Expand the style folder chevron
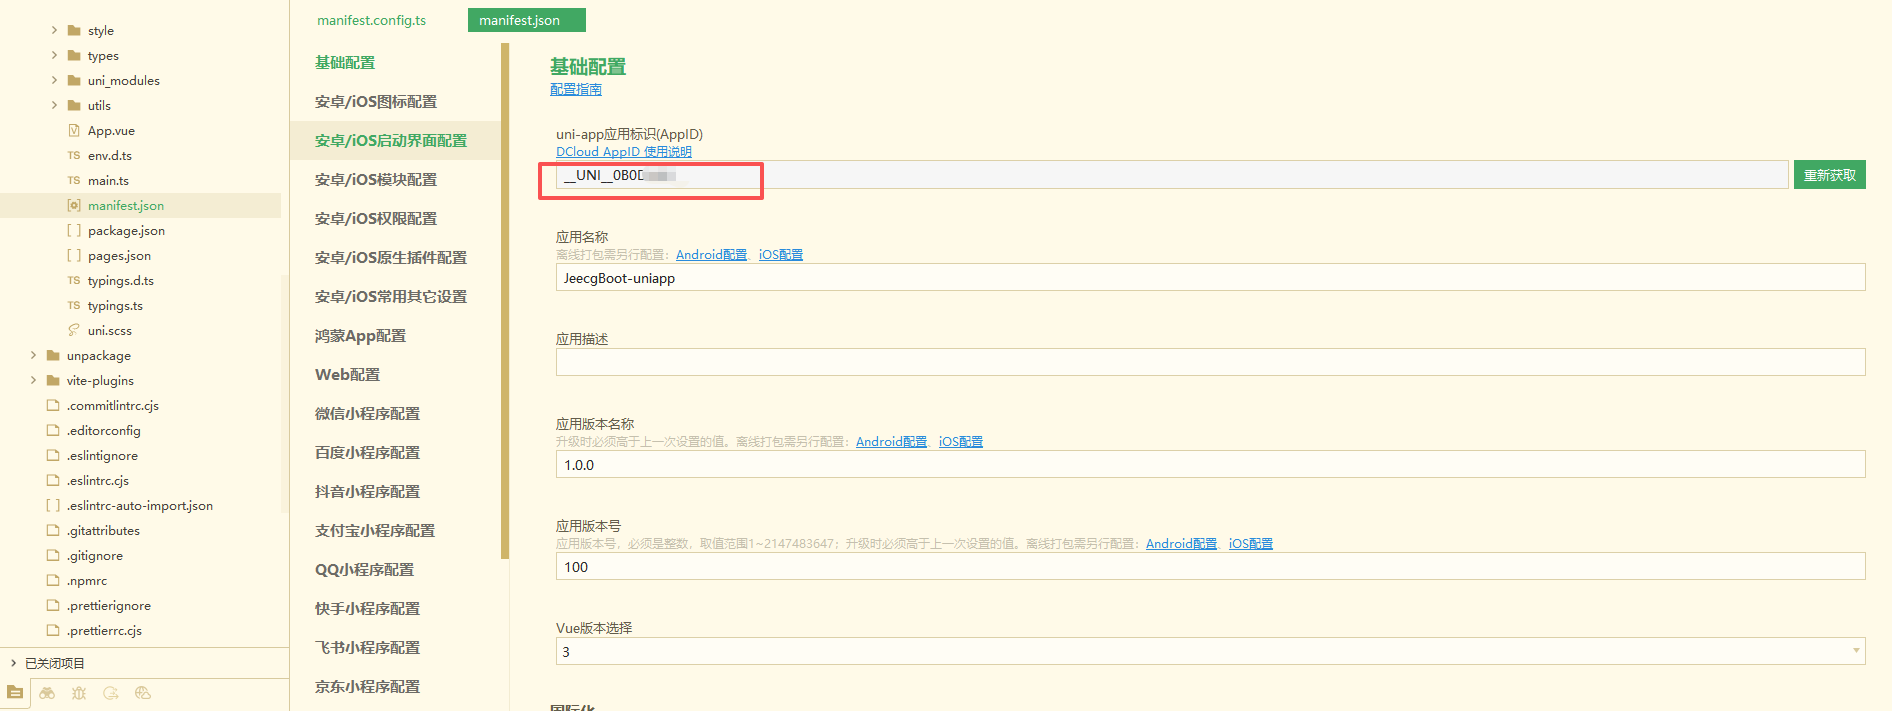 54,31
